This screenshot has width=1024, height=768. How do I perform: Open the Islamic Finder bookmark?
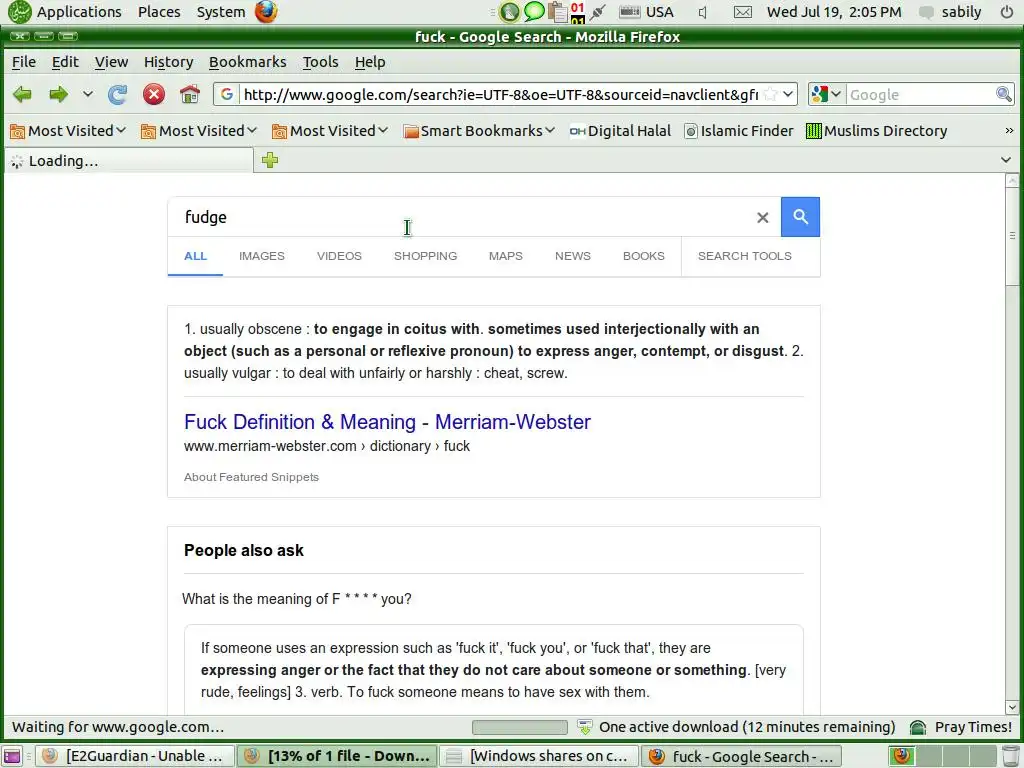point(739,131)
